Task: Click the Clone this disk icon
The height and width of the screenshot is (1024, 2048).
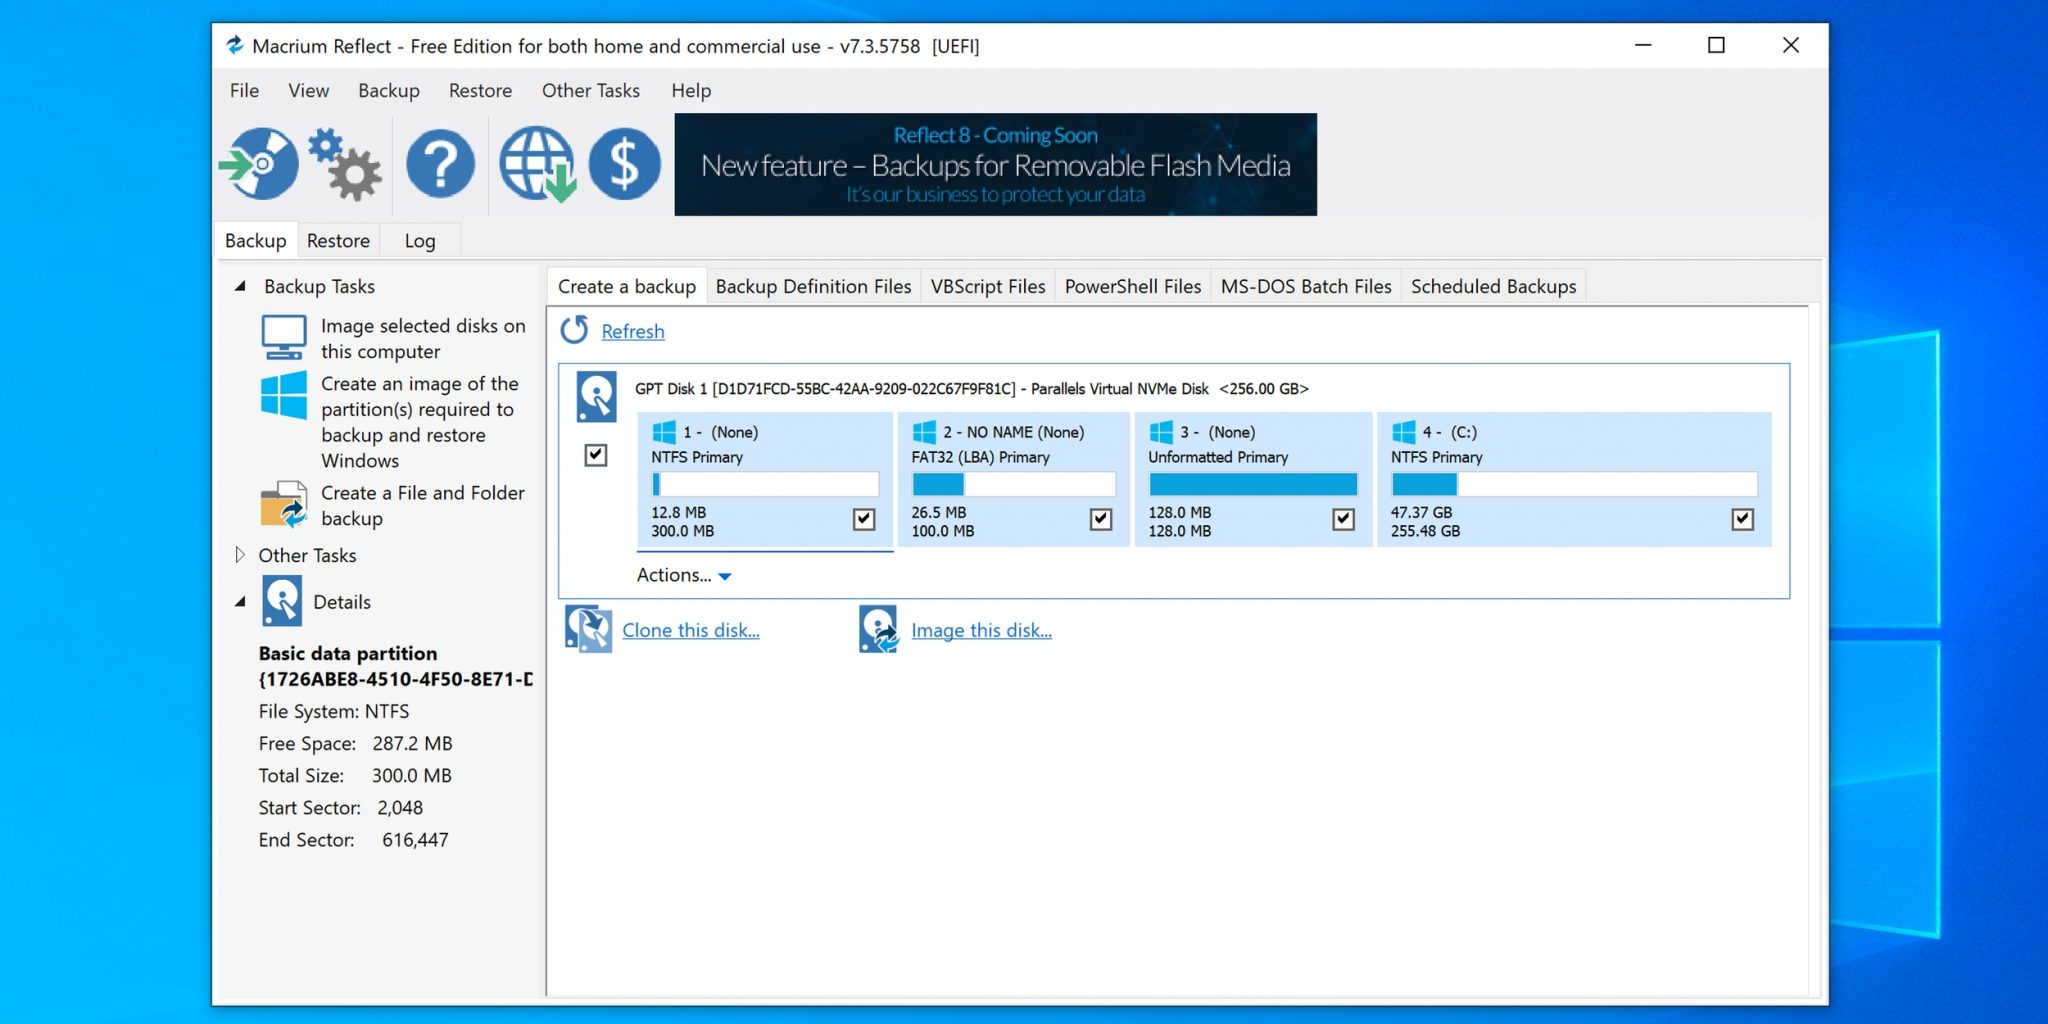Action: point(588,630)
